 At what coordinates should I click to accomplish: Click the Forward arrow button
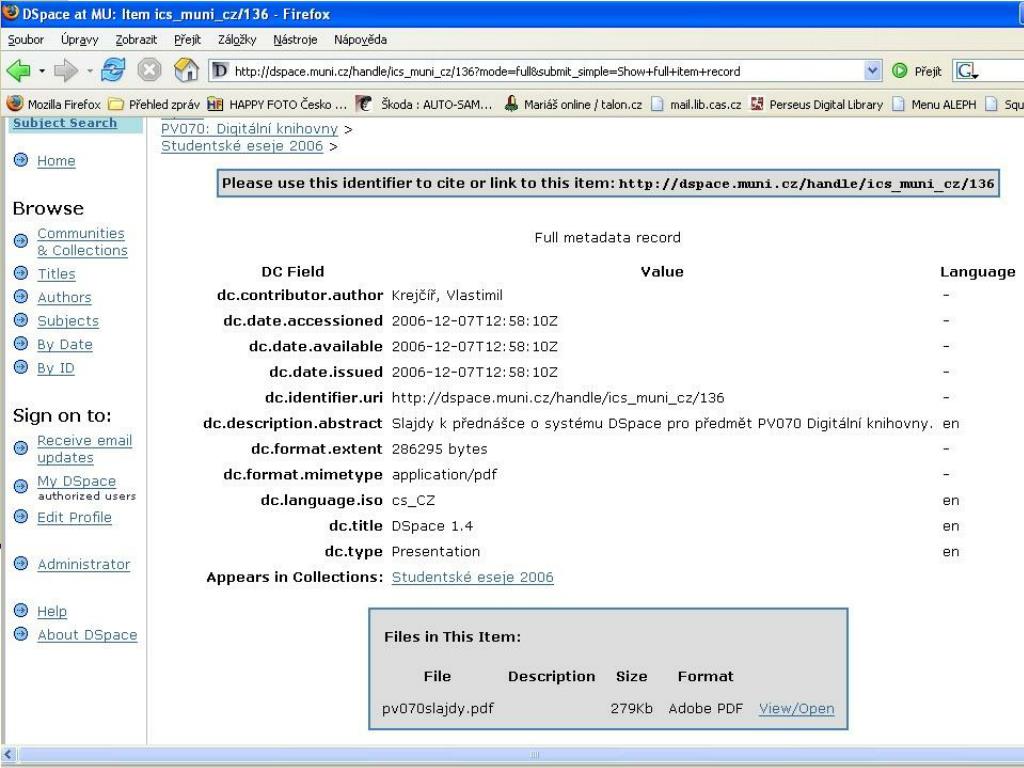point(66,71)
